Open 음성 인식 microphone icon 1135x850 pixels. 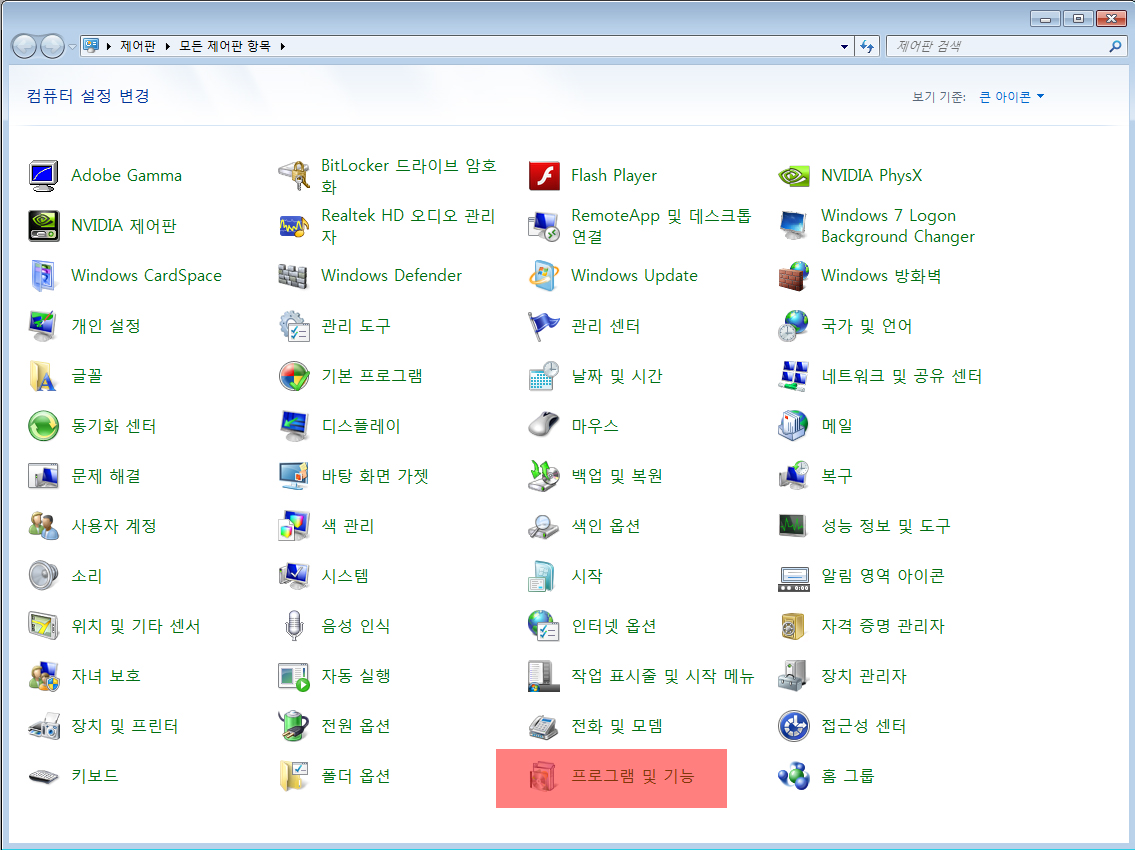pyautogui.click(x=294, y=626)
